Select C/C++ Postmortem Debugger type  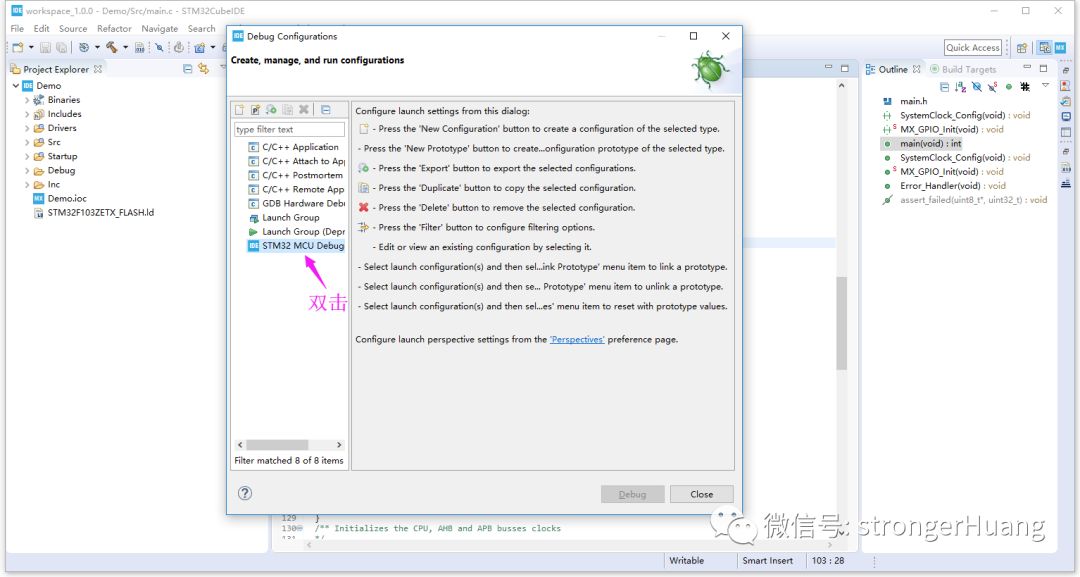click(x=295, y=175)
